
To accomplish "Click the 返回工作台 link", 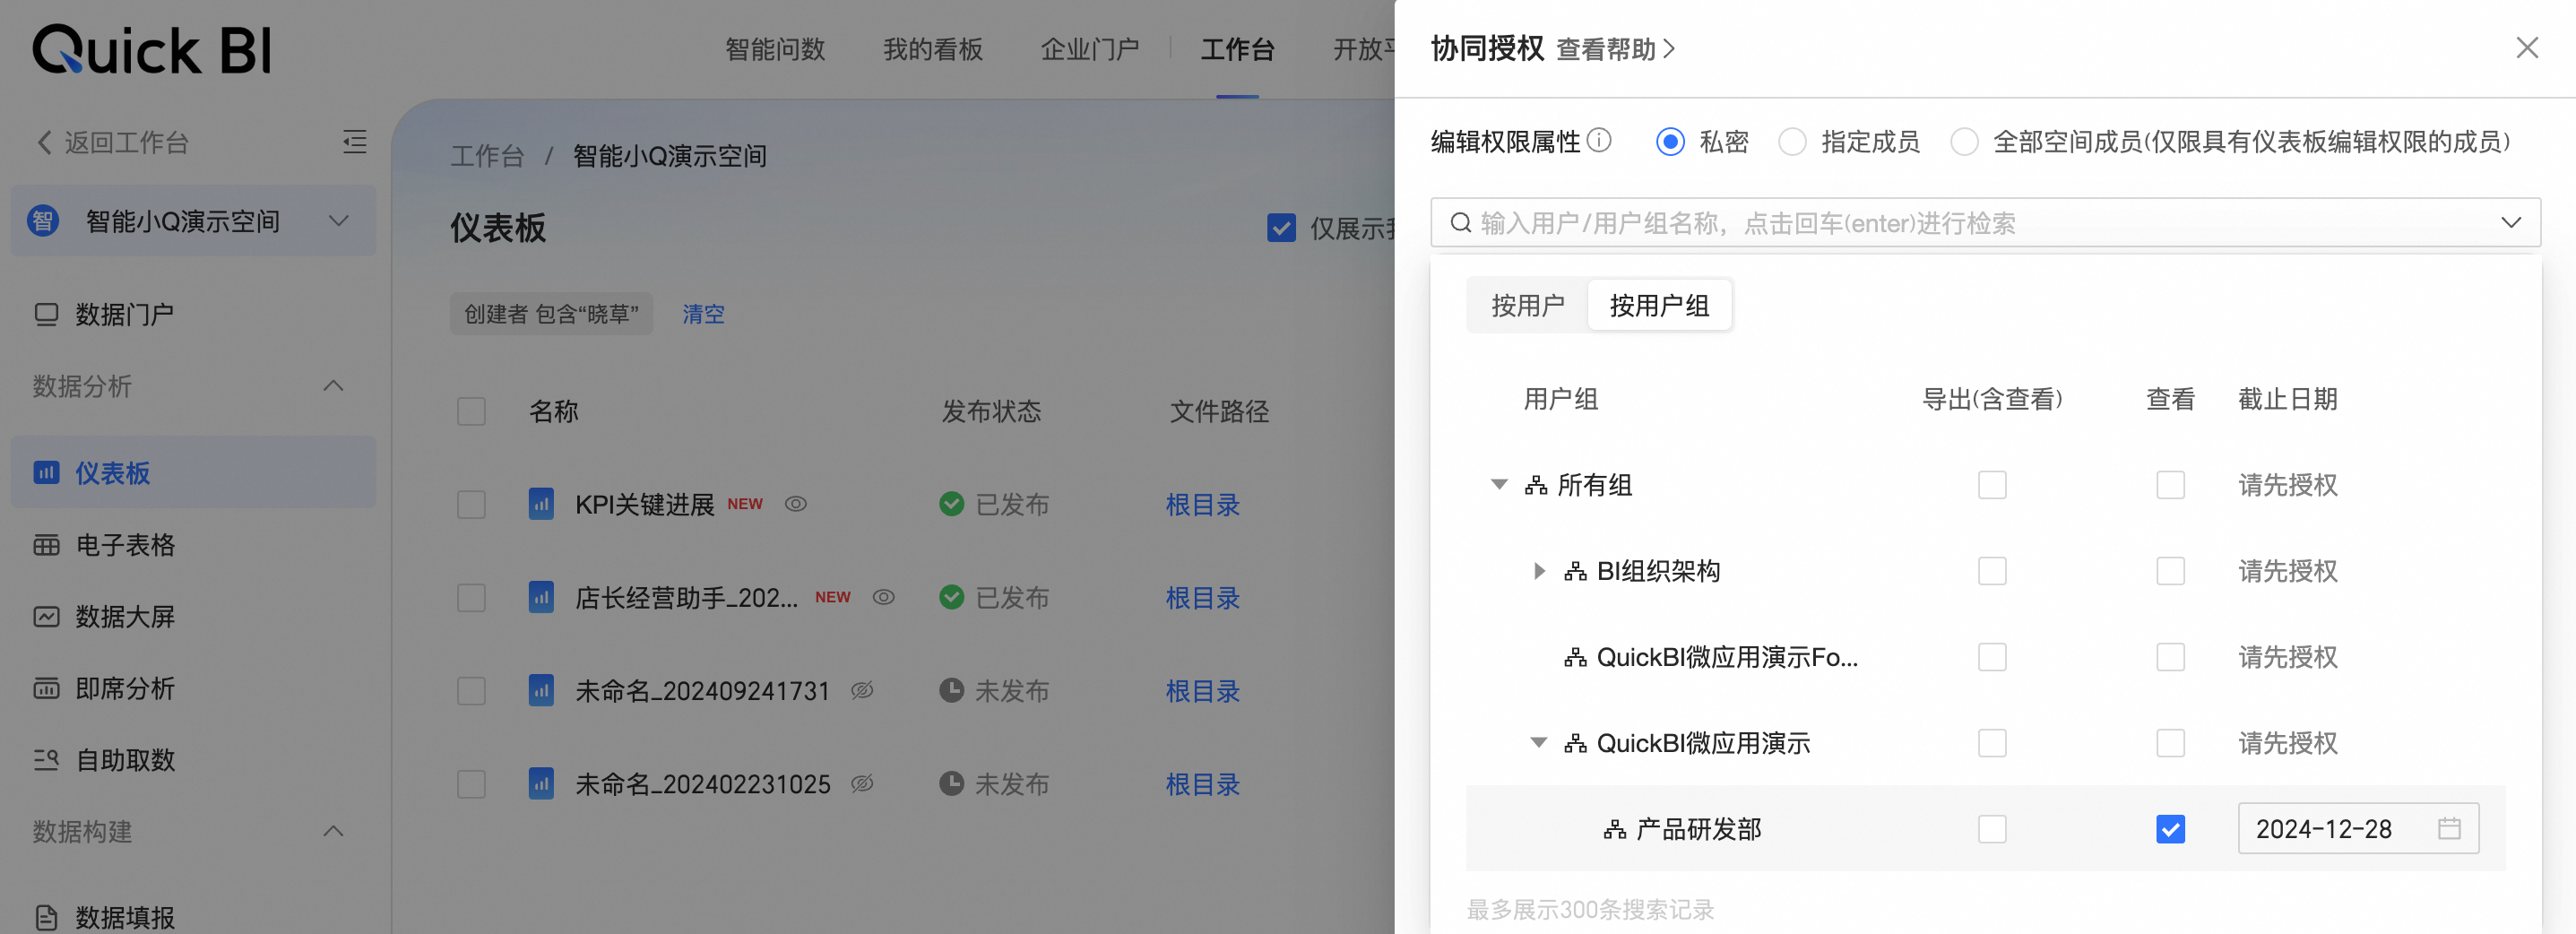I will pyautogui.click(x=113, y=142).
